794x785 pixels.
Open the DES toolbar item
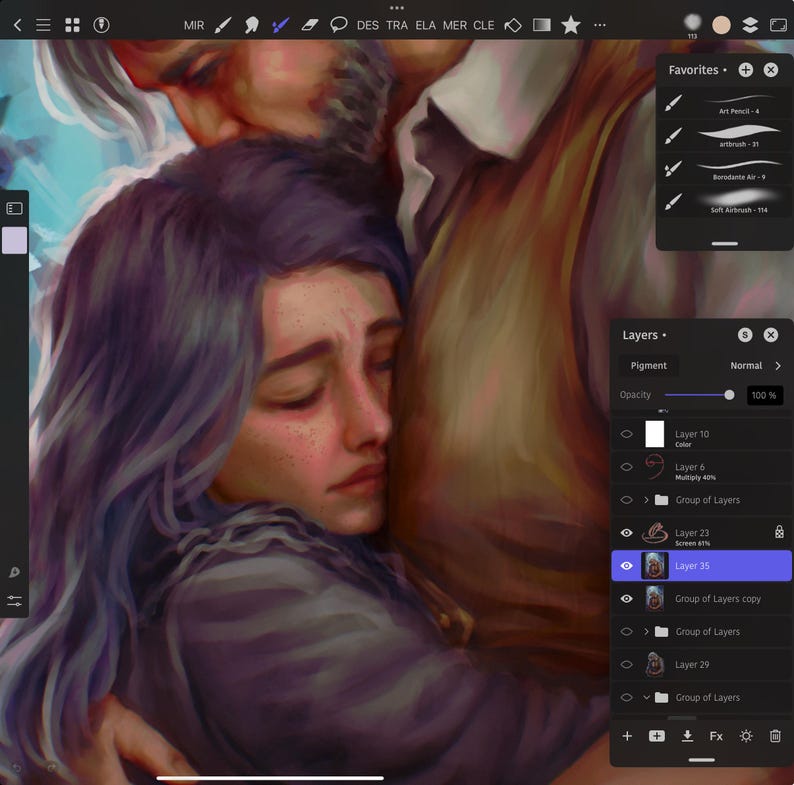pos(368,25)
